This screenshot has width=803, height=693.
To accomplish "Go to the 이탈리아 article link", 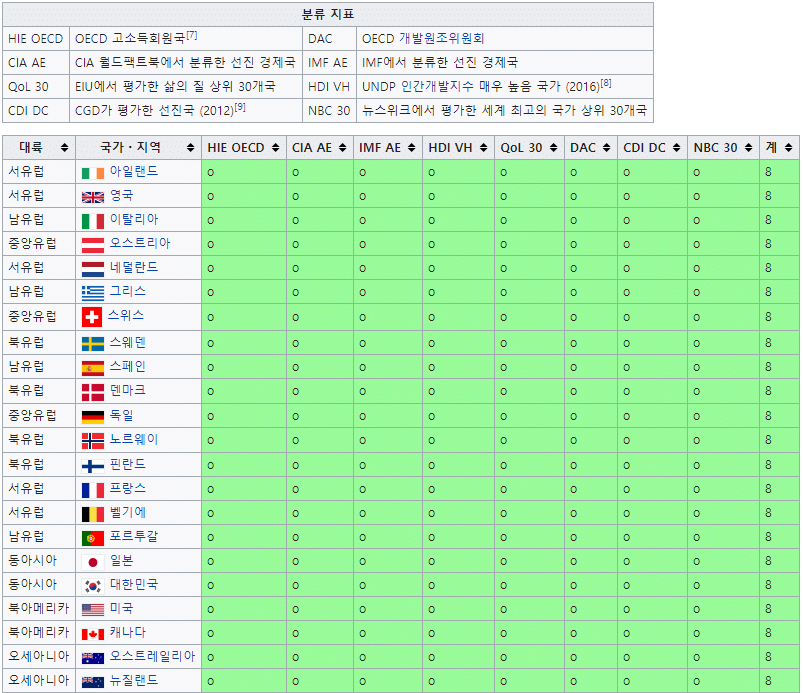I will pyautogui.click(x=134, y=219).
